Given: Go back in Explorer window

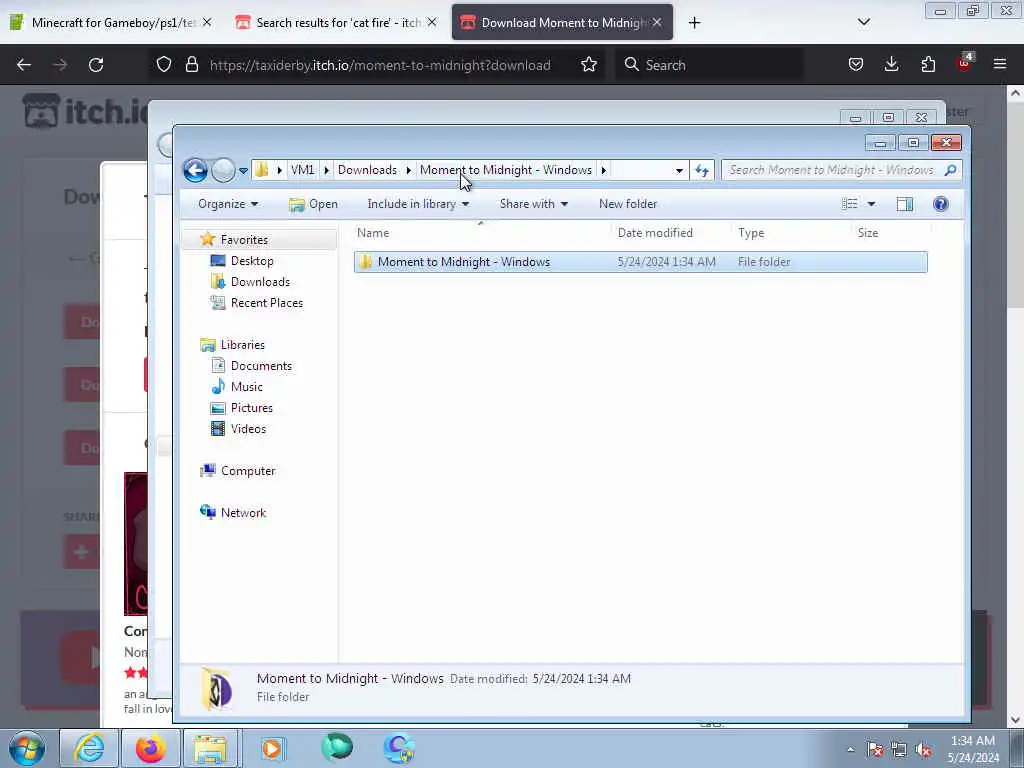Looking at the screenshot, I should (195, 170).
